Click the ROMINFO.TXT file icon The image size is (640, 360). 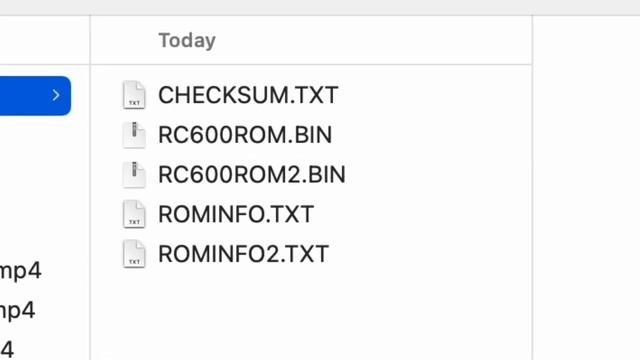pyautogui.click(x=134, y=214)
